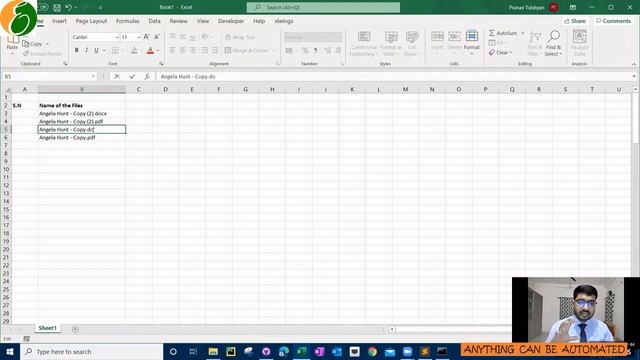Click the formula bar text field
640x360 pixels.
point(393,76)
